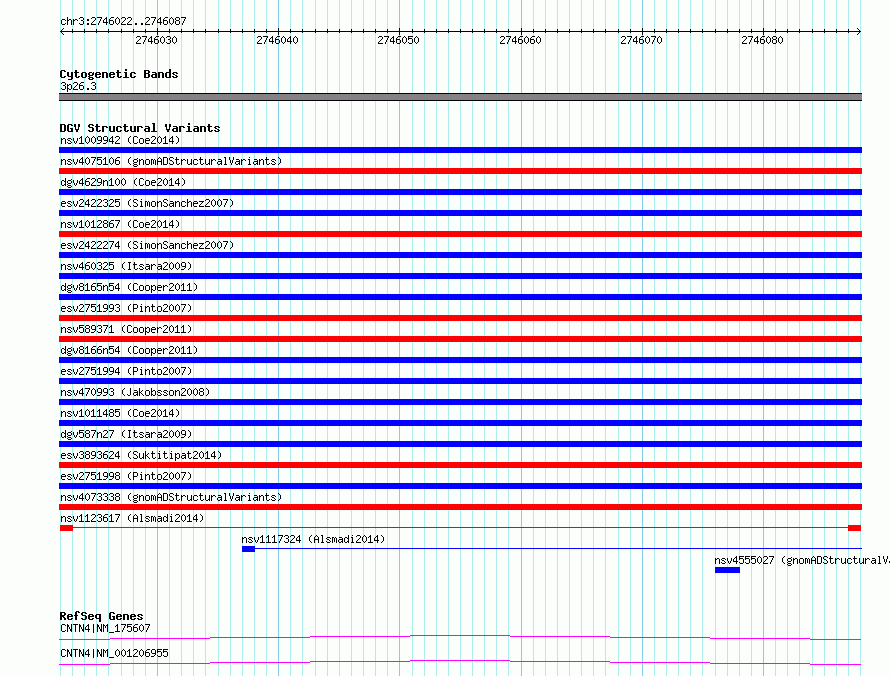Click ruler position 2746060
890x676 pixels.
[520, 40]
